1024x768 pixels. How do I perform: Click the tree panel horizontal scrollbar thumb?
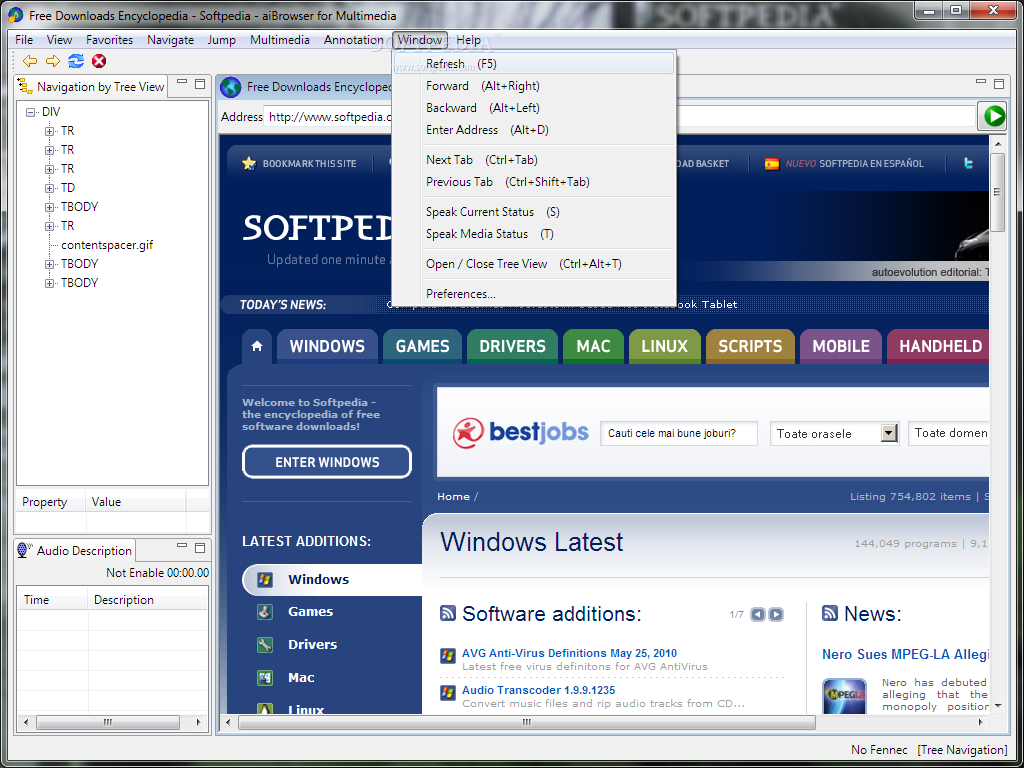108,722
